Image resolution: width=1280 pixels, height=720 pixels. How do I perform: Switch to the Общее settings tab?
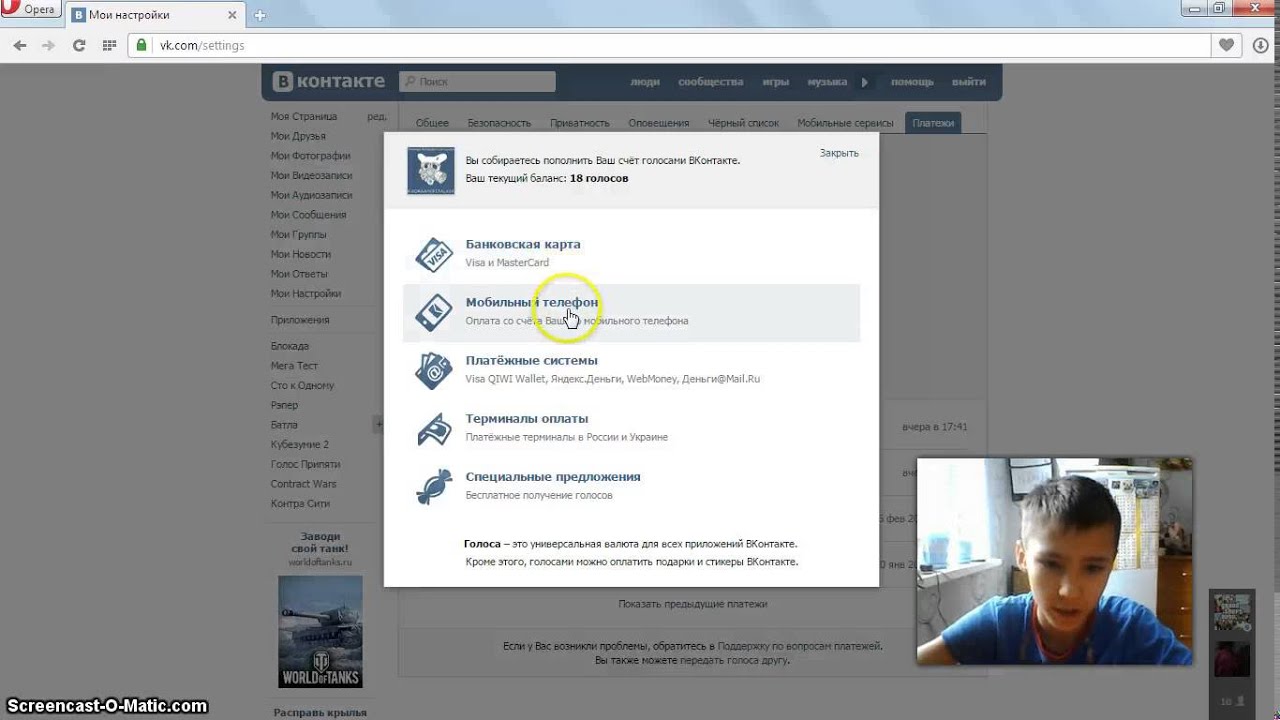coord(432,123)
